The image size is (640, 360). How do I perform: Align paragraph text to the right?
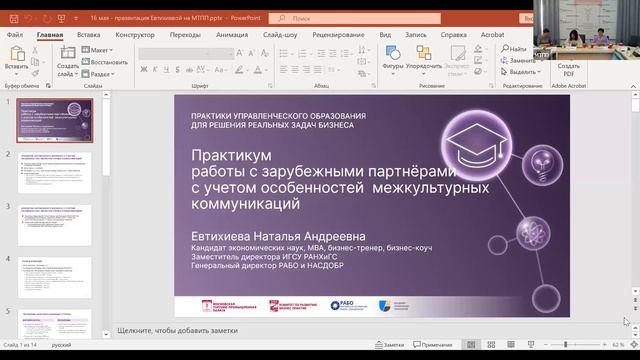coord(306,70)
